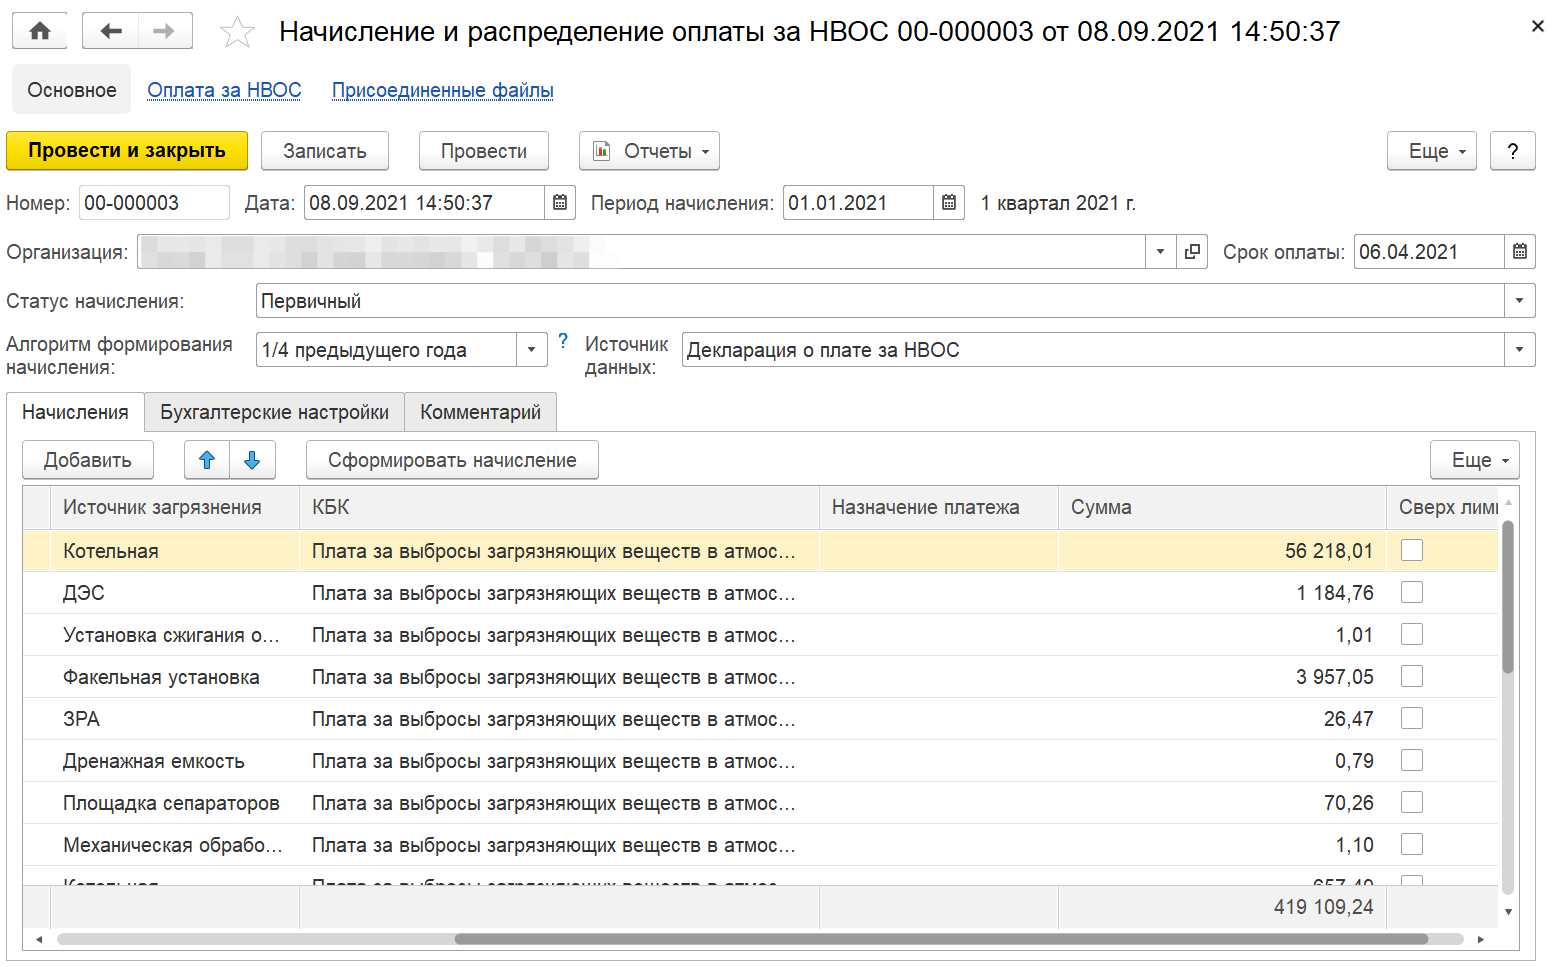Toggle checkbox in ЗРА row
The height and width of the screenshot is (967, 1556).
coord(1411,718)
